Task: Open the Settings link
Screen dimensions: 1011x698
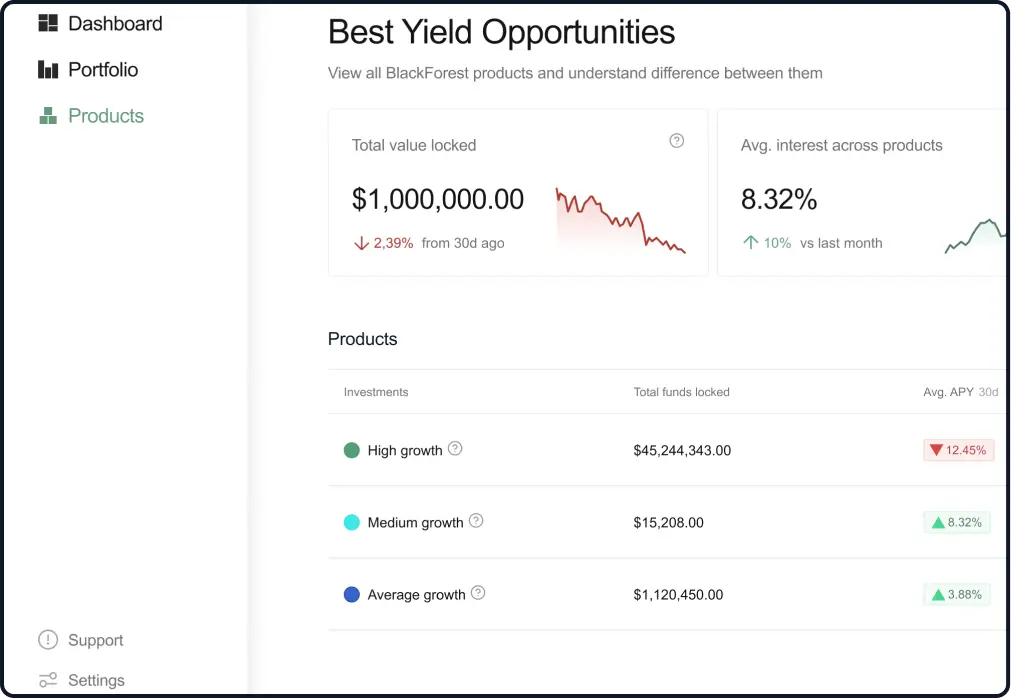Action: coord(96,680)
